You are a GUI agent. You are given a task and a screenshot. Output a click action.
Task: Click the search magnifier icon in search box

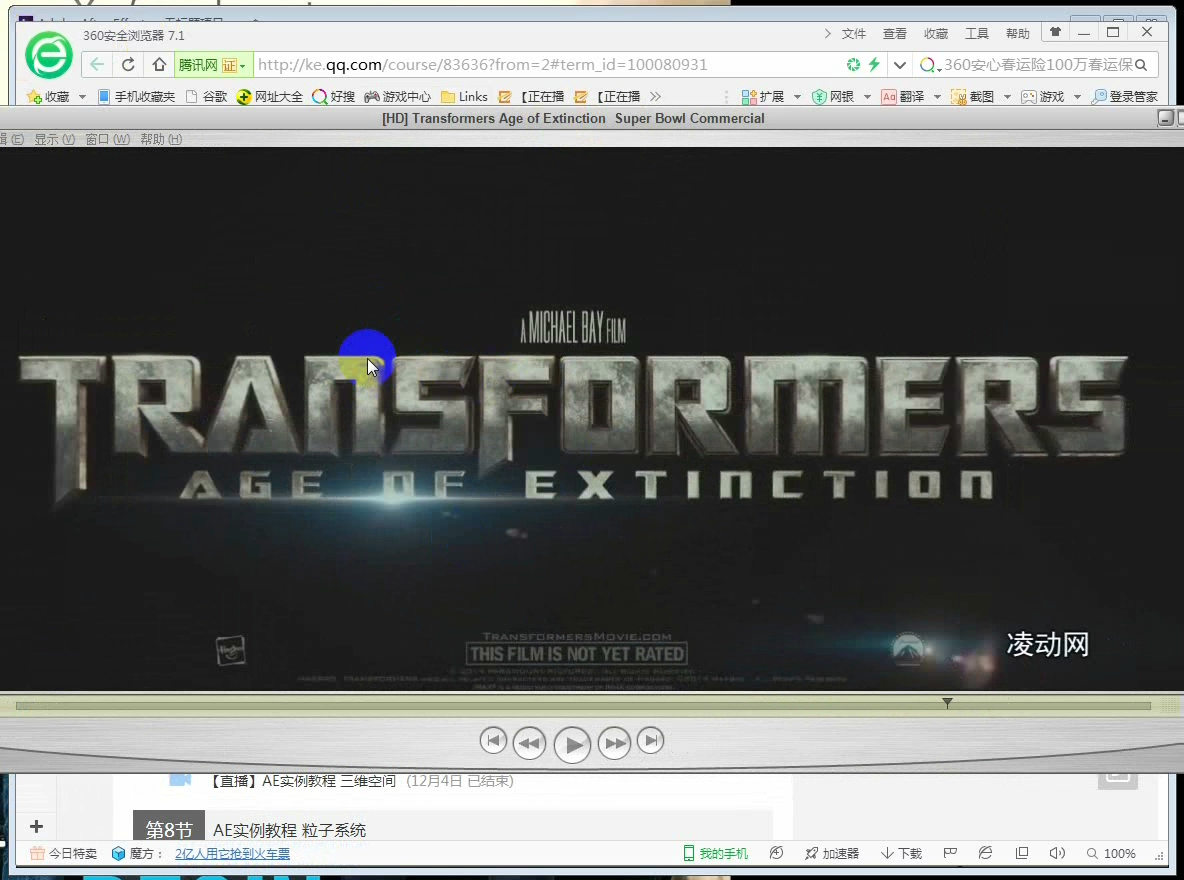pyautogui.click(x=1141, y=65)
